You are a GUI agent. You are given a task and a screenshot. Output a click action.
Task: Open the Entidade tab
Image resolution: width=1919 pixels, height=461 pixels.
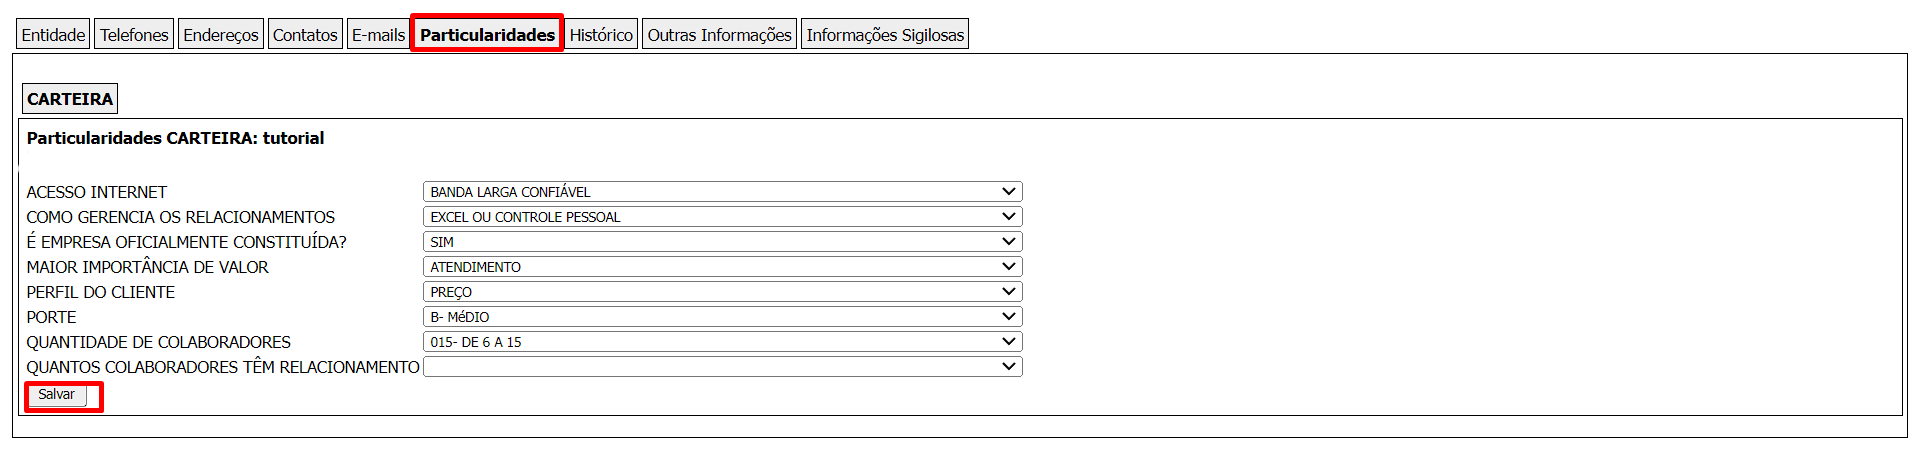click(x=53, y=35)
